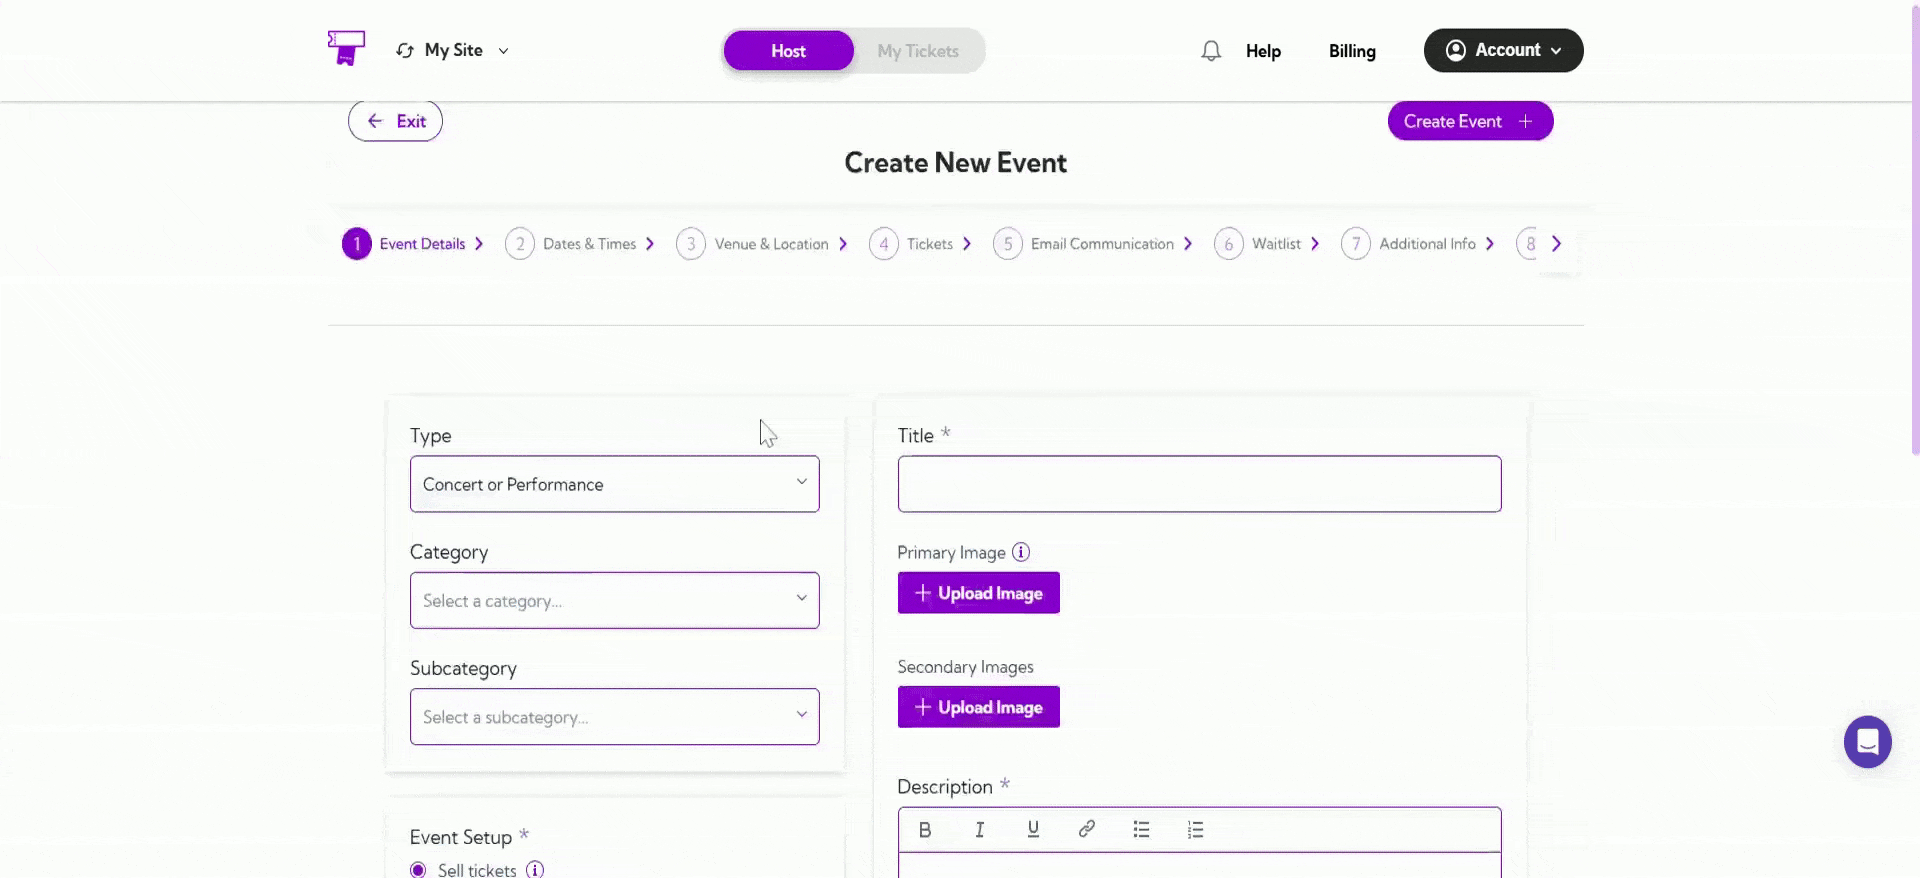Switch to Host mode
The height and width of the screenshot is (878, 1920).
(789, 51)
